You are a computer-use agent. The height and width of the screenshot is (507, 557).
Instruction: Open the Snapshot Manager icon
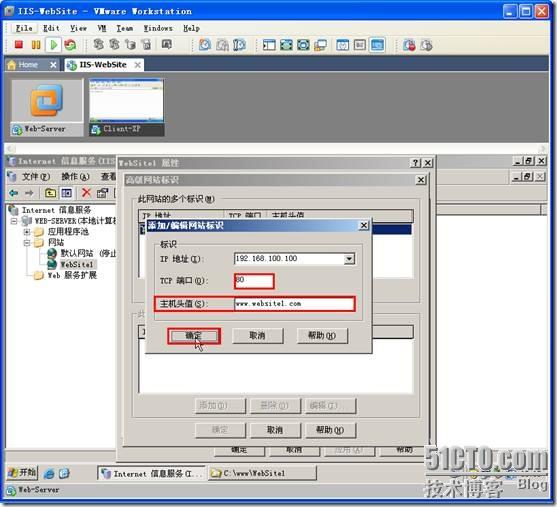click(x=239, y=45)
